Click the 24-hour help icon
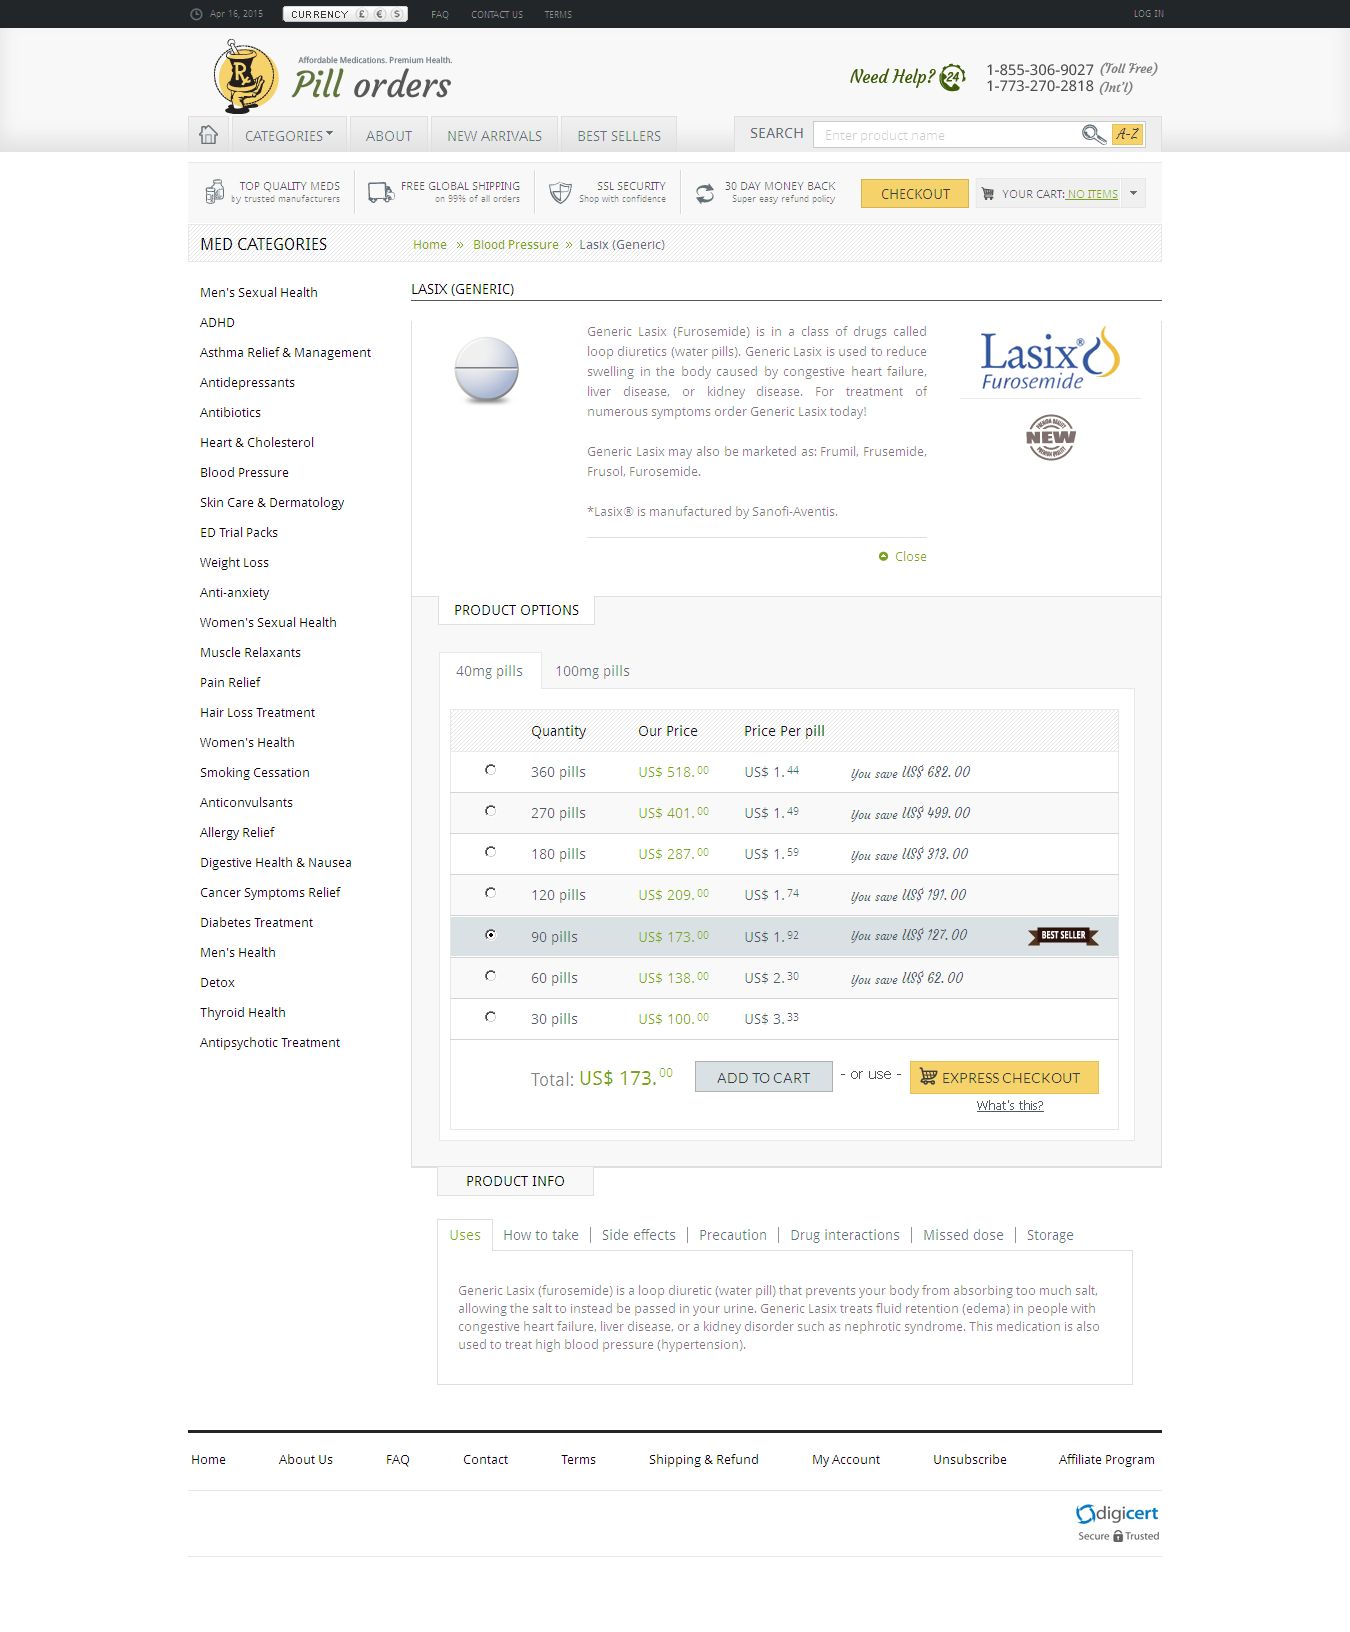The height and width of the screenshot is (1632, 1350). [953, 77]
